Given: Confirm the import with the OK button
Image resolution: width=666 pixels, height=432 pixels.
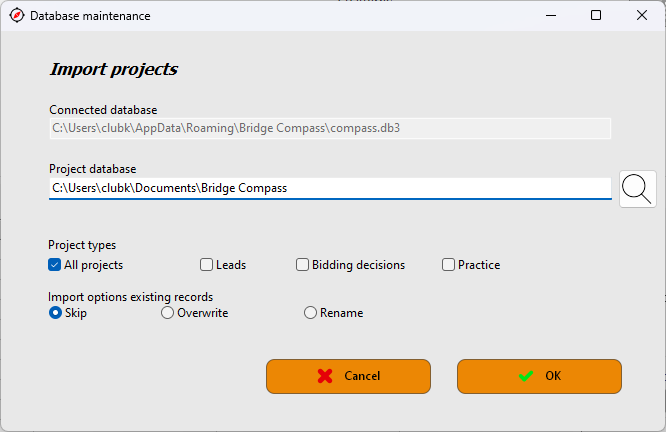Looking at the screenshot, I should coord(539,376).
